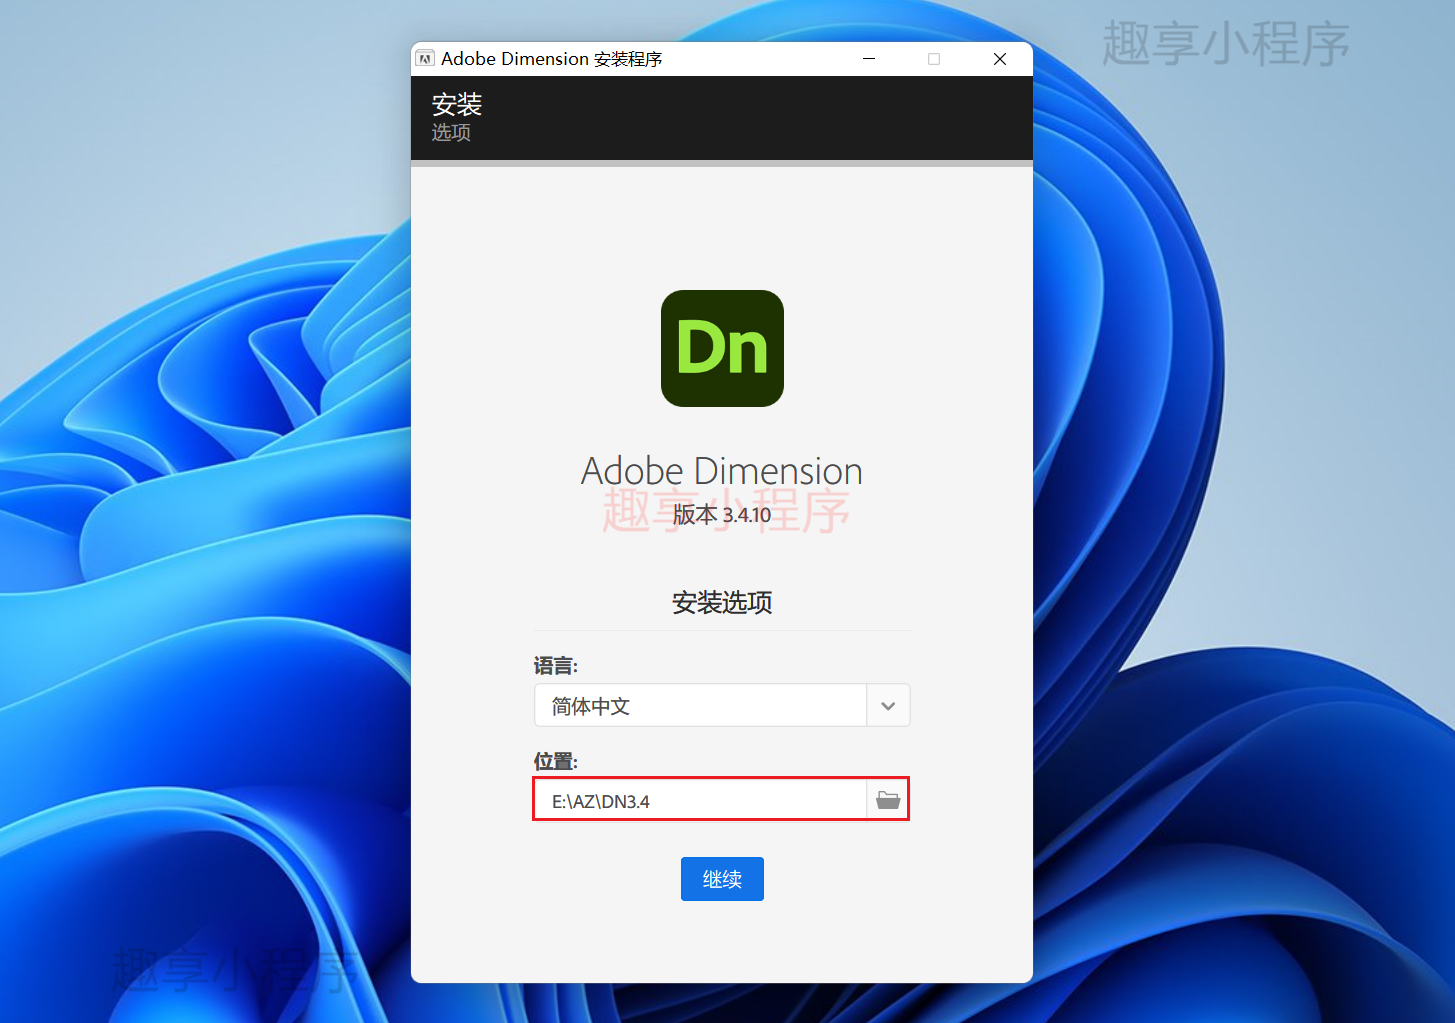The width and height of the screenshot is (1455, 1023).
Task: Click the folder browse icon for install location
Action: coord(888,800)
